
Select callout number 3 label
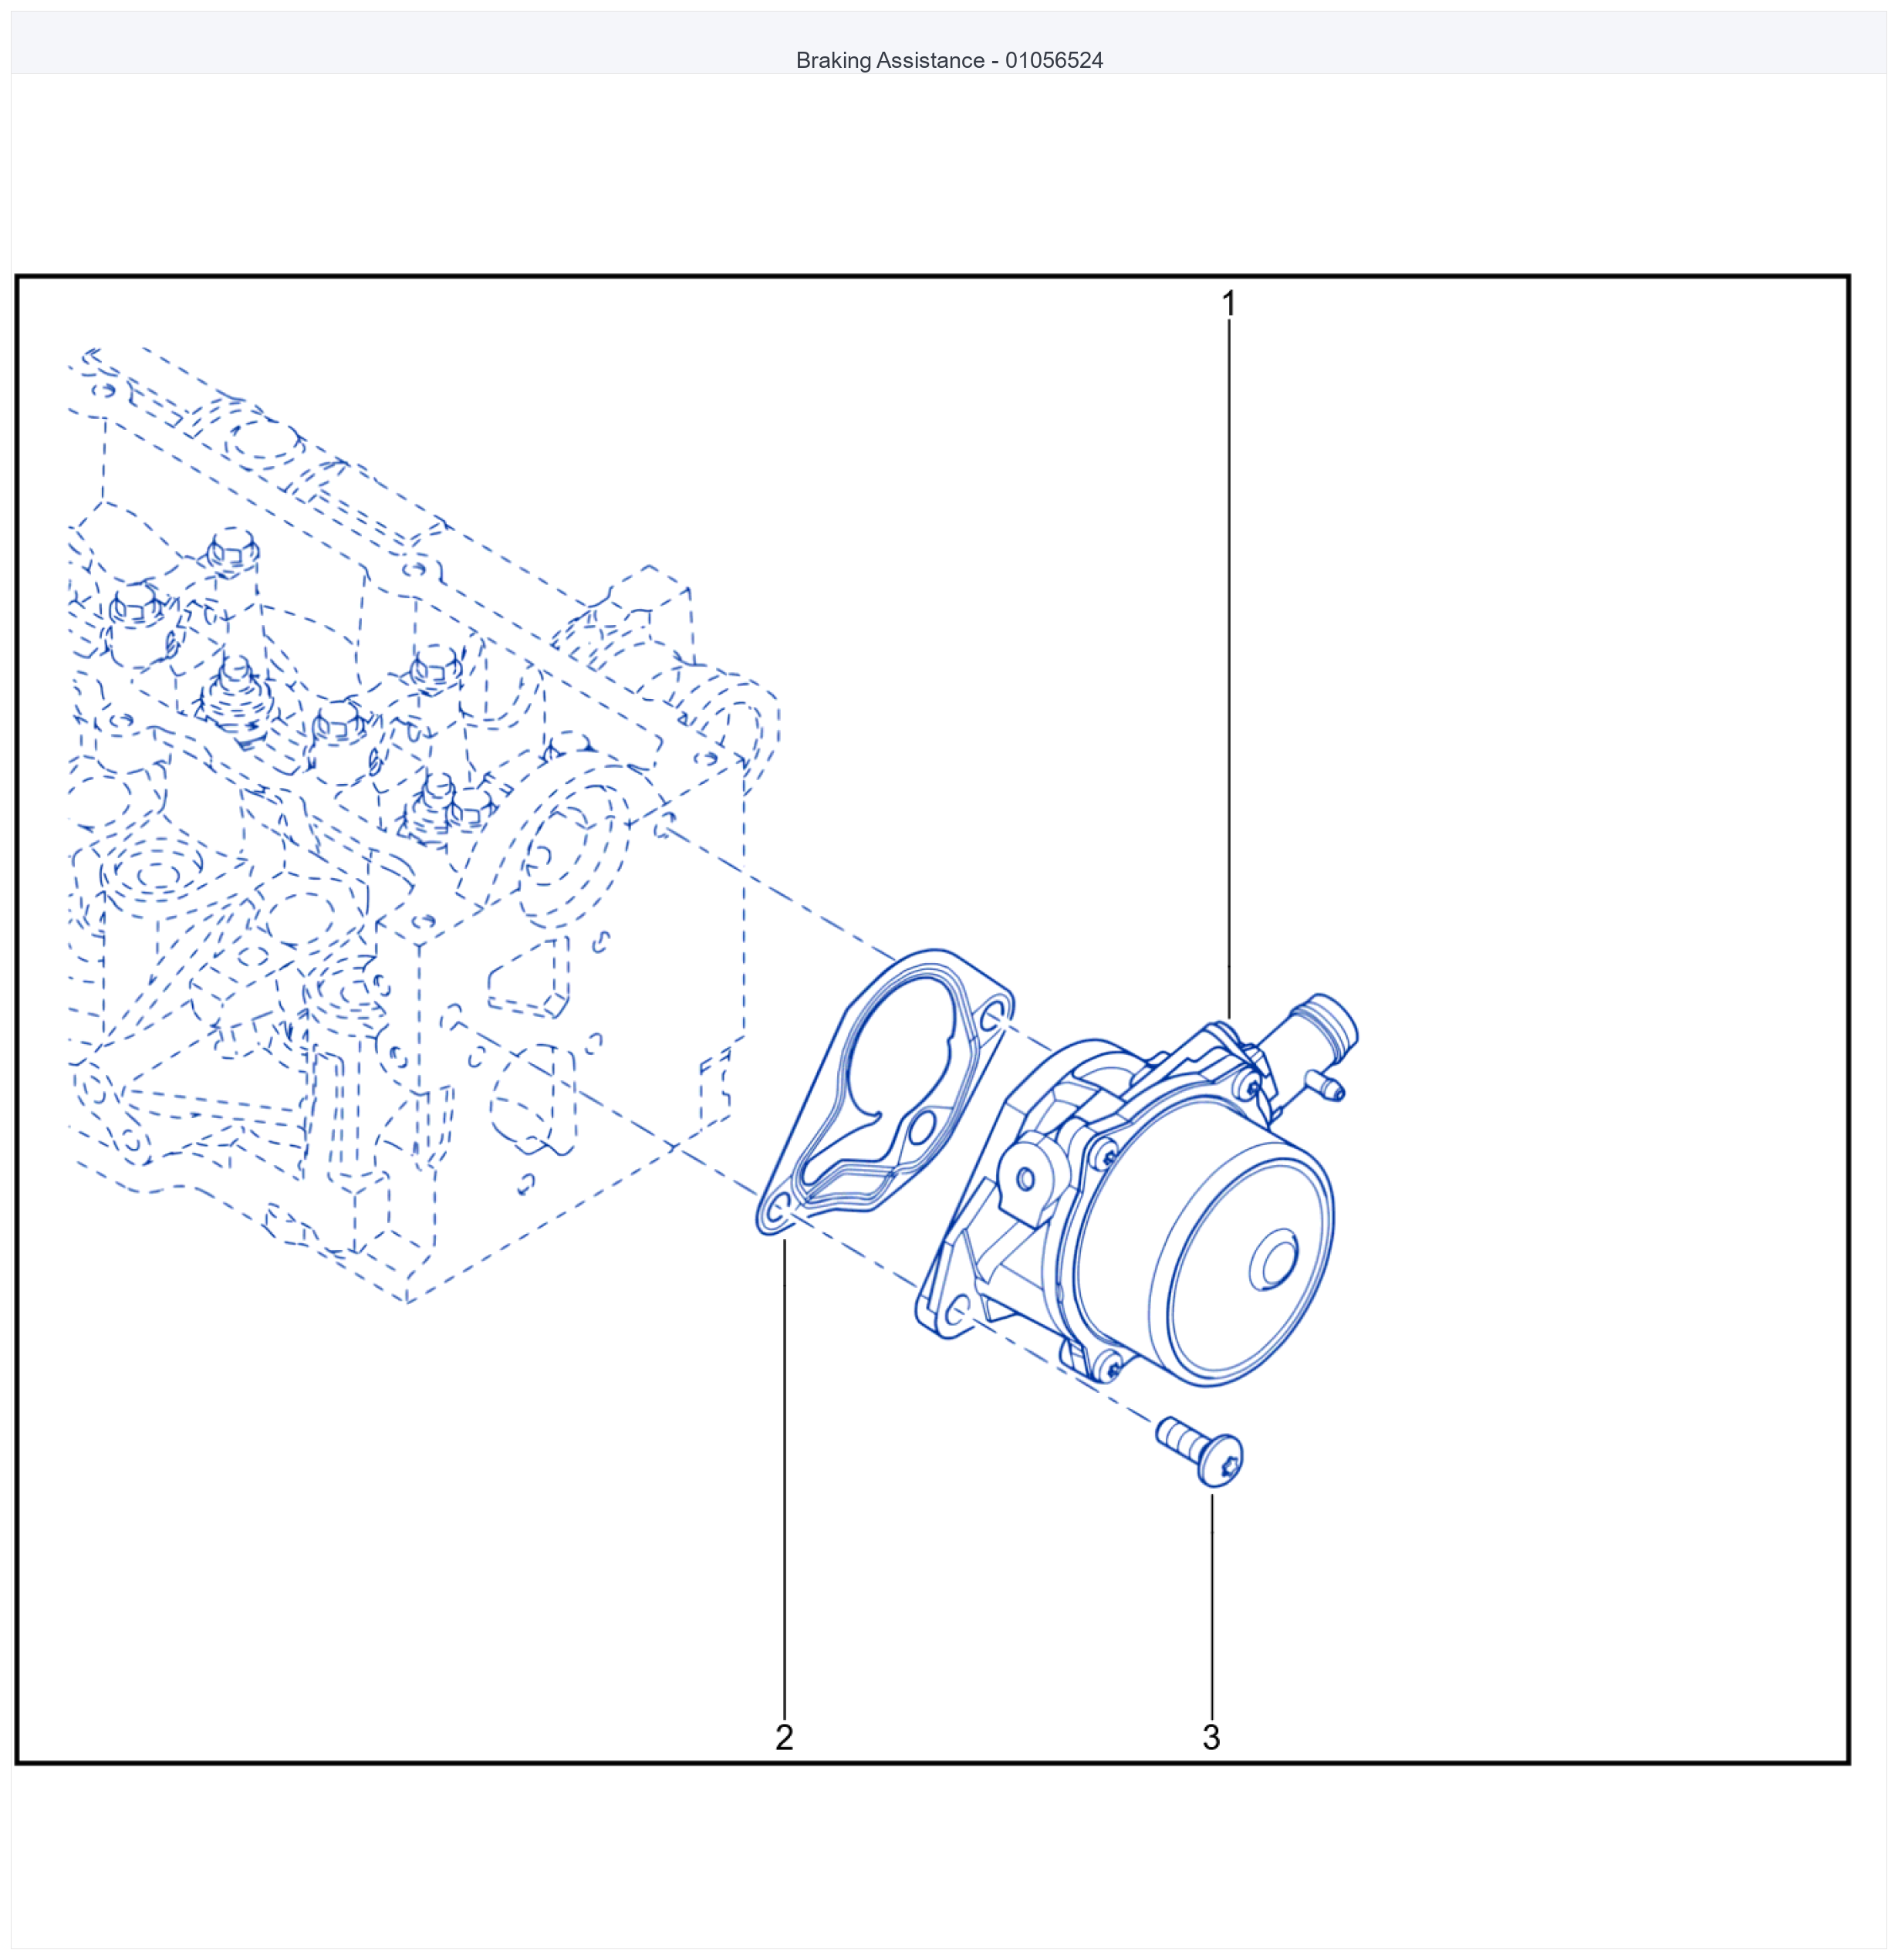[x=1211, y=1737]
